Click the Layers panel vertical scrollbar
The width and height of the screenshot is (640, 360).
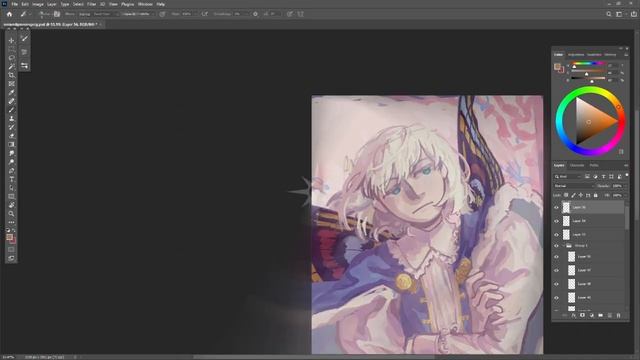(627, 218)
